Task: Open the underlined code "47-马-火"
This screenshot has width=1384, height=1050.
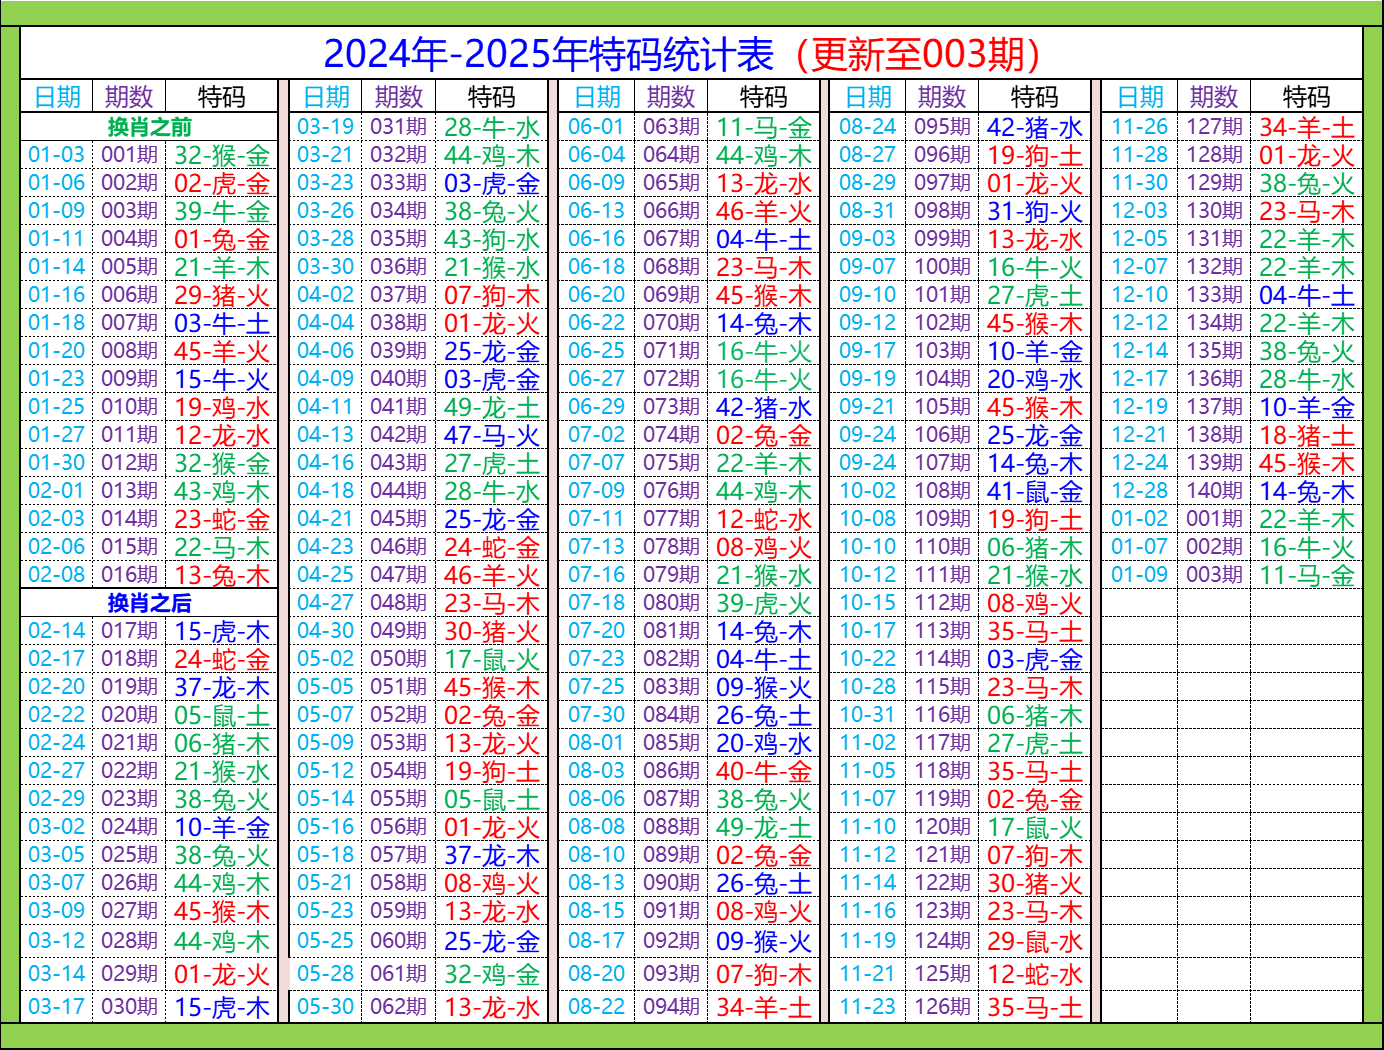Action: click(x=491, y=435)
